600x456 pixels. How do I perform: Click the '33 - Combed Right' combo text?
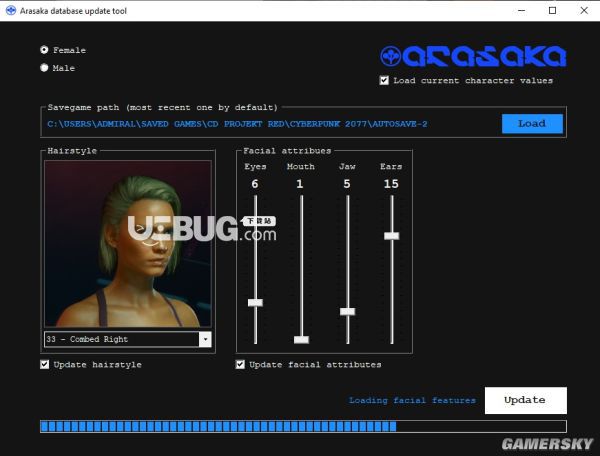pos(87,339)
